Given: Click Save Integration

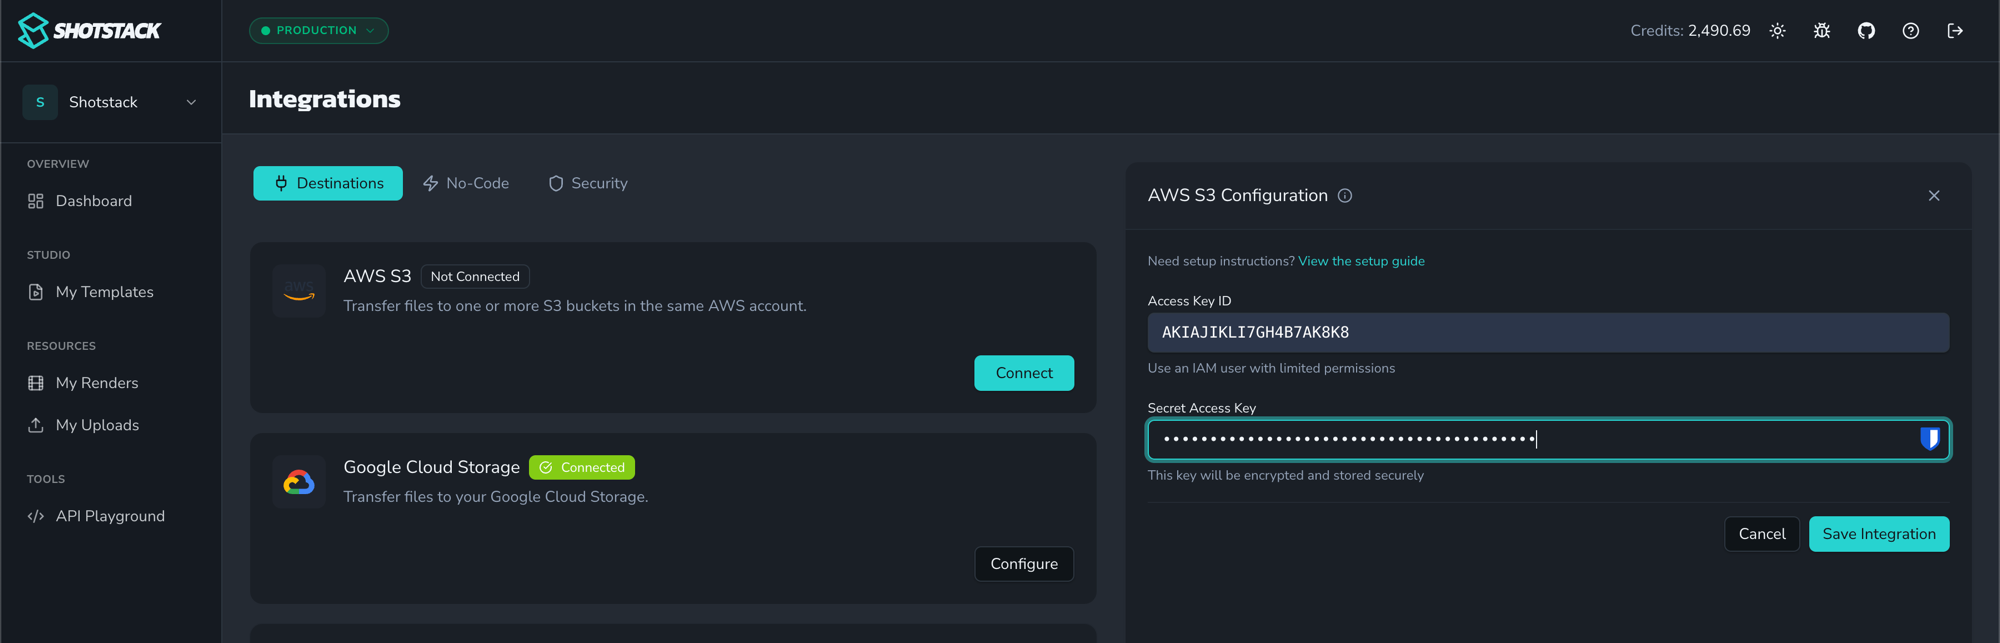Looking at the screenshot, I should click(1879, 534).
